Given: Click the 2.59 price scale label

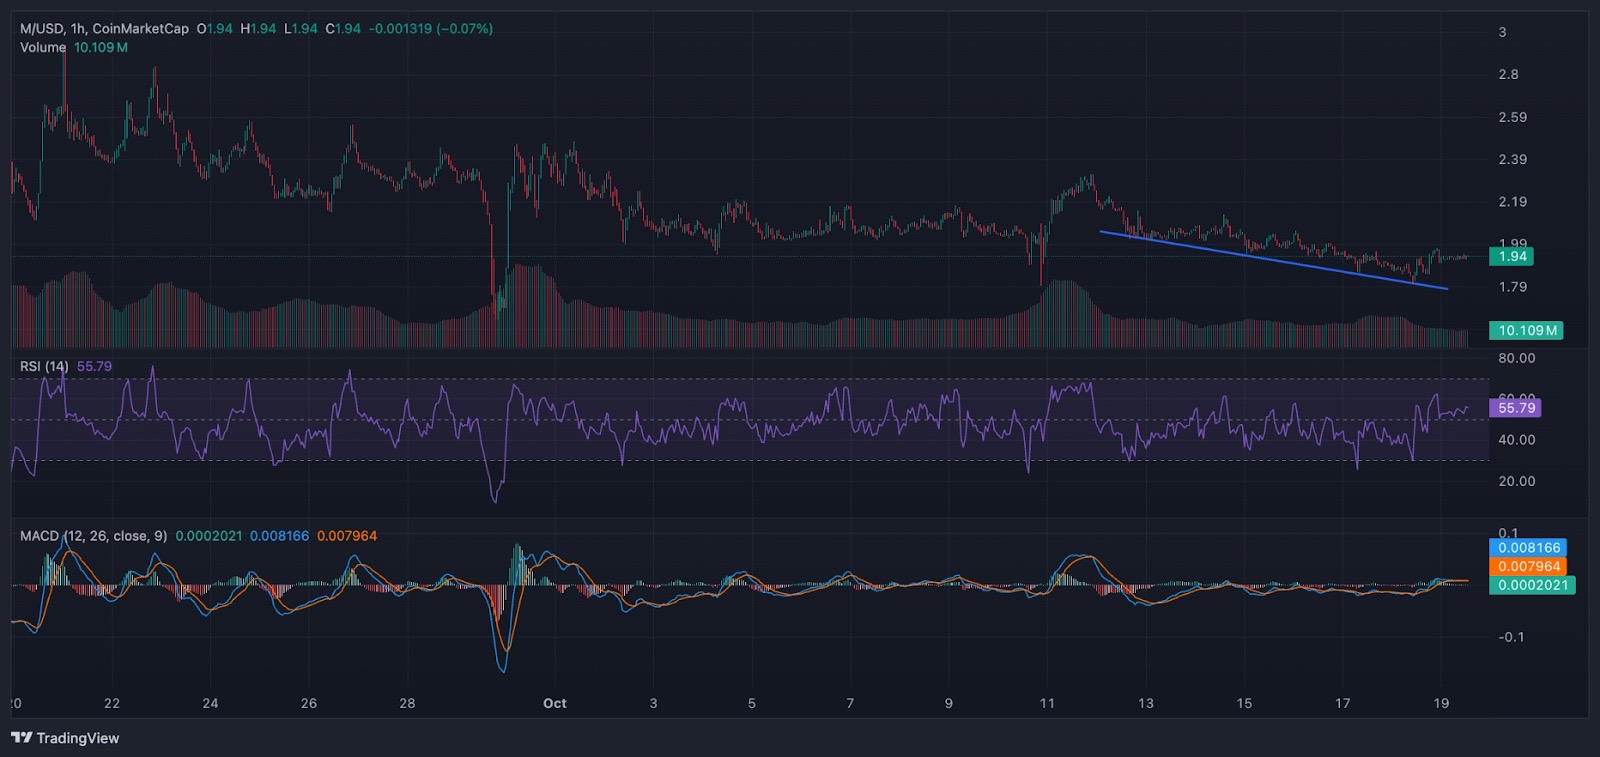Looking at the screenshot, I should pyautogui.click(x=1512, y=117).
